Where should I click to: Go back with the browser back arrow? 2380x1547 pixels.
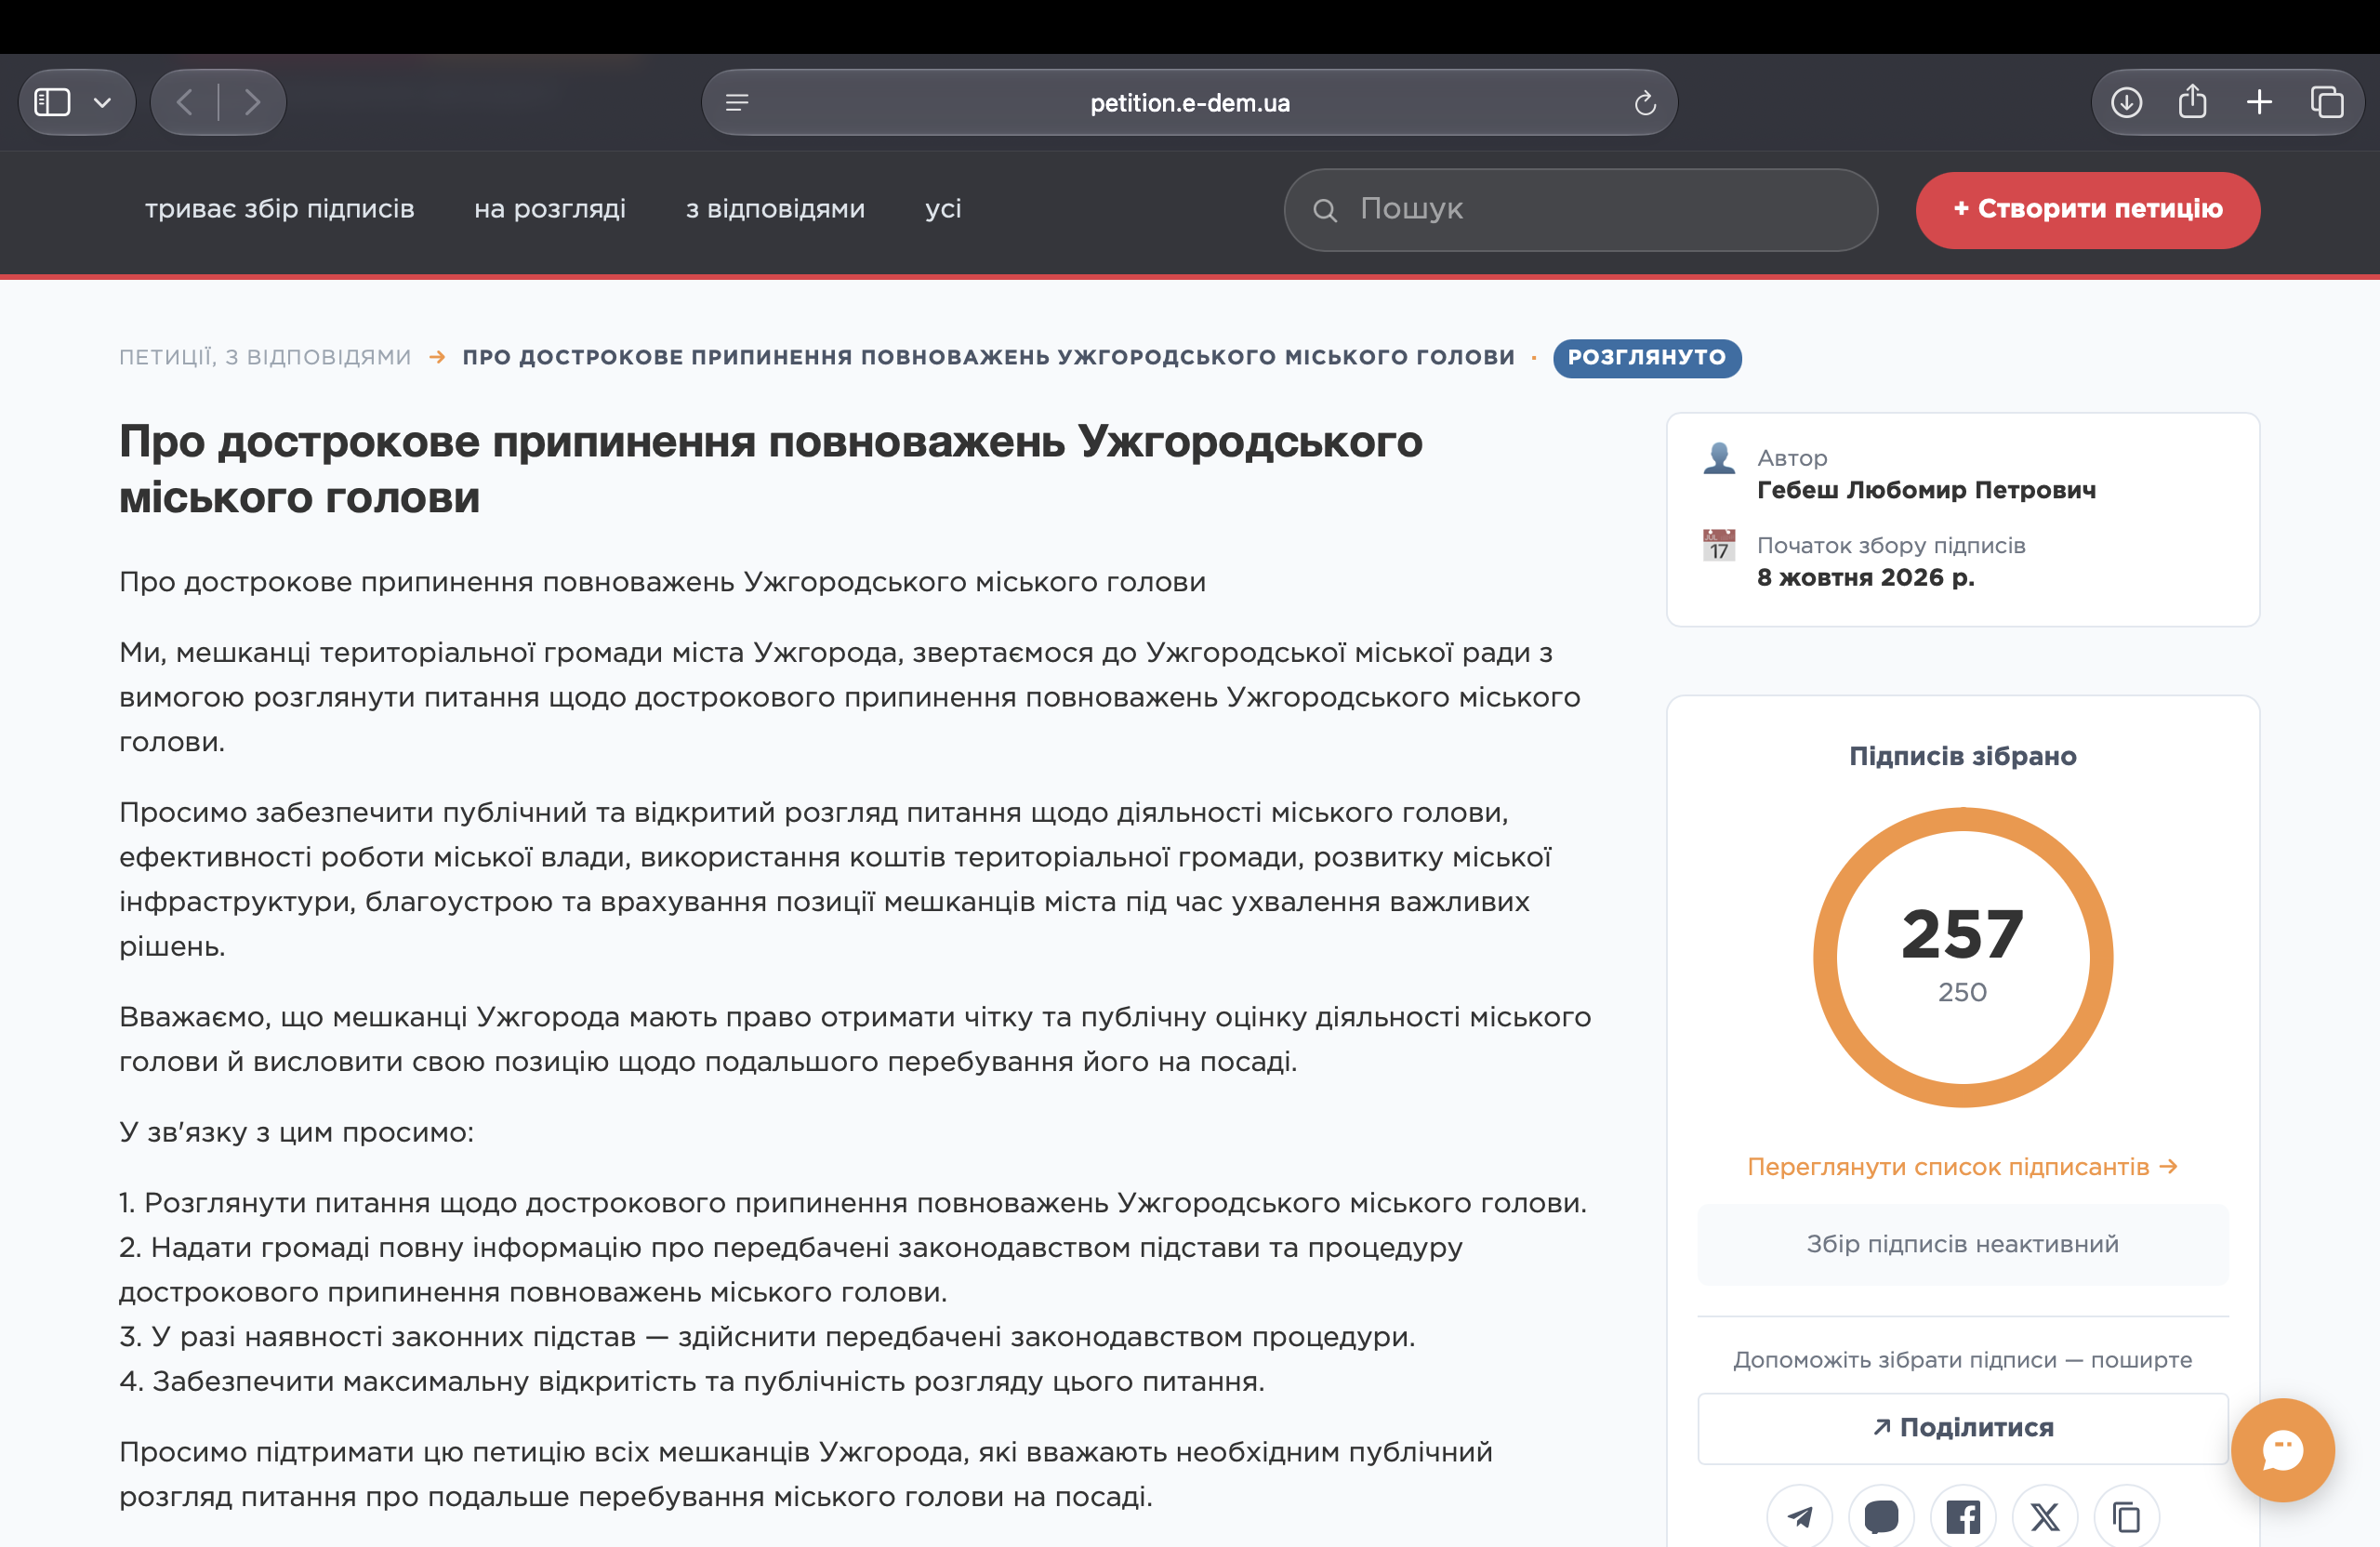tap(185, 102)
